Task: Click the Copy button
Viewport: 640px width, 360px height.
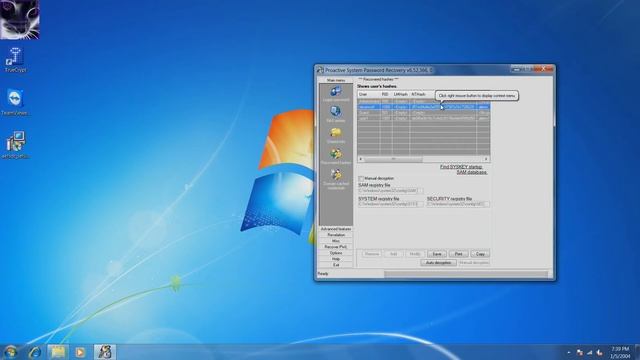Action: 480,254
